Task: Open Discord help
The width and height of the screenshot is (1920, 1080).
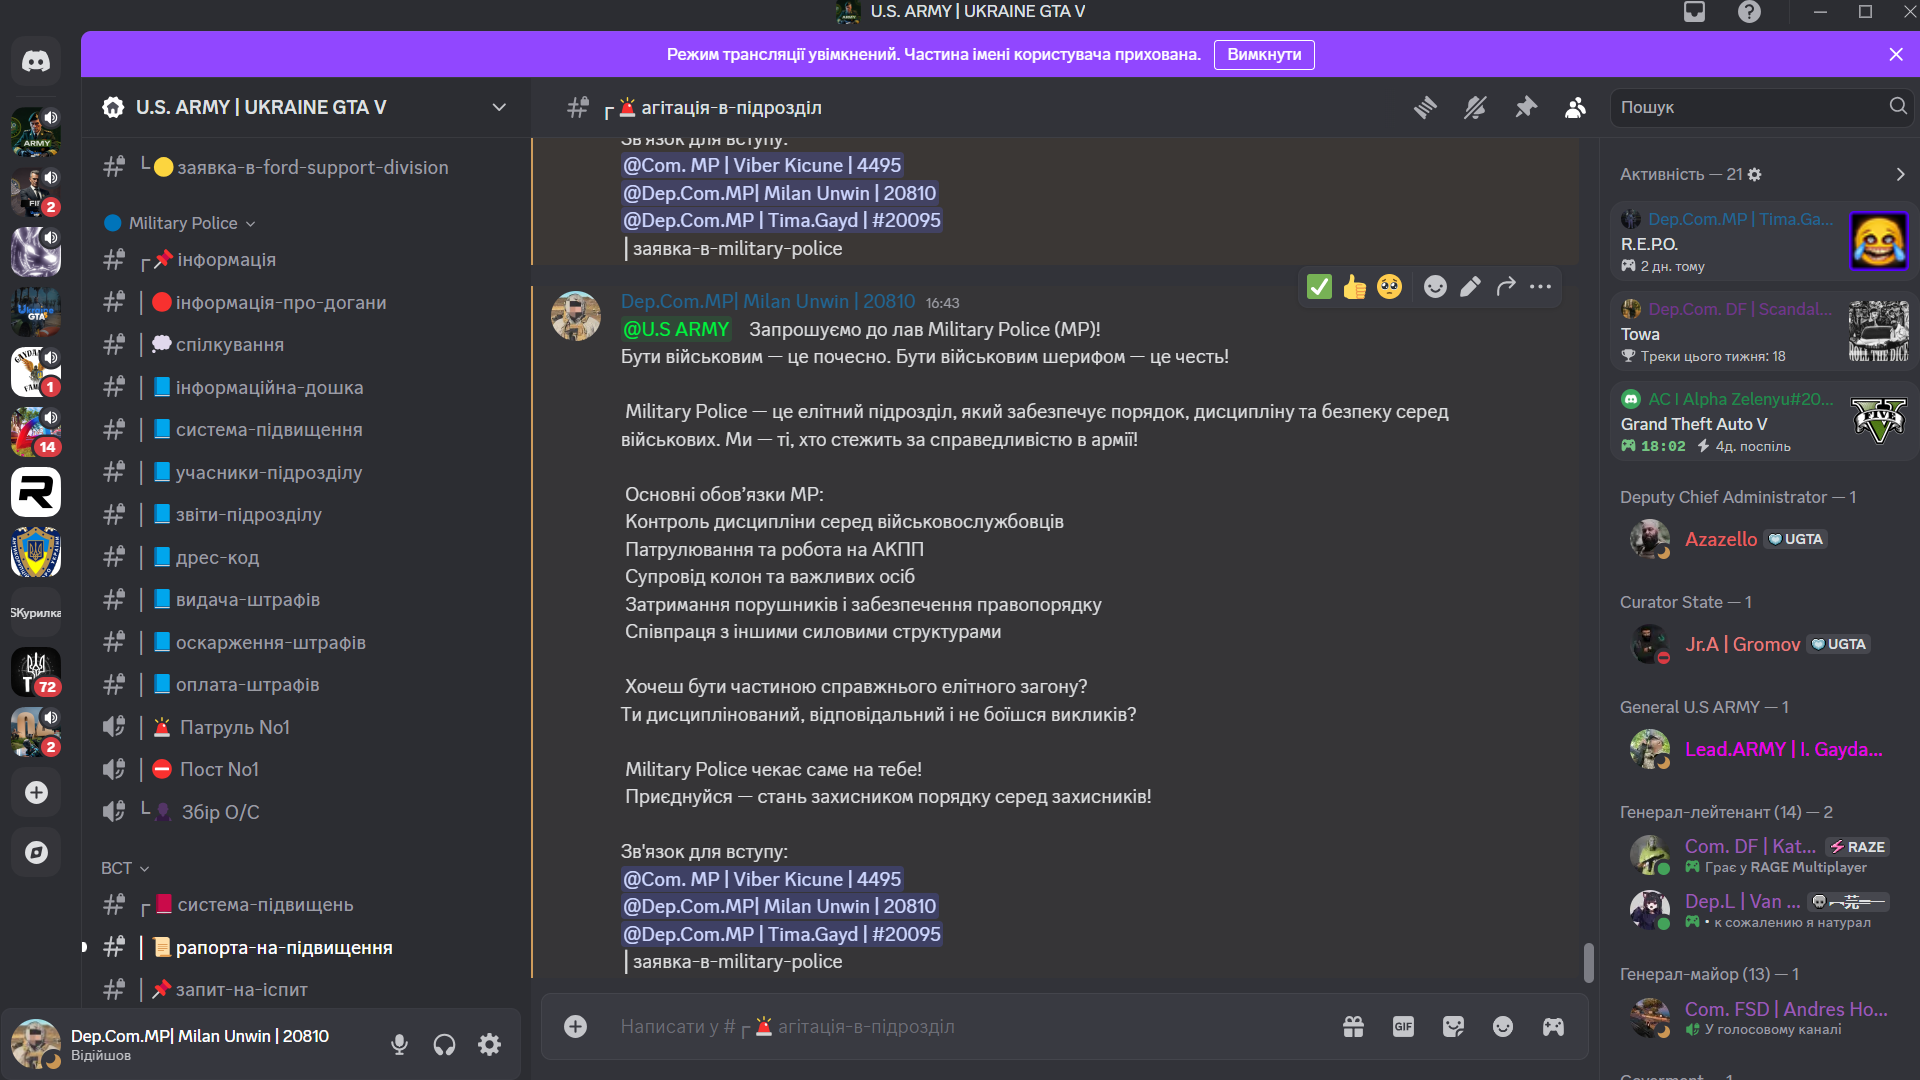Action: [x=1749, y=12]
